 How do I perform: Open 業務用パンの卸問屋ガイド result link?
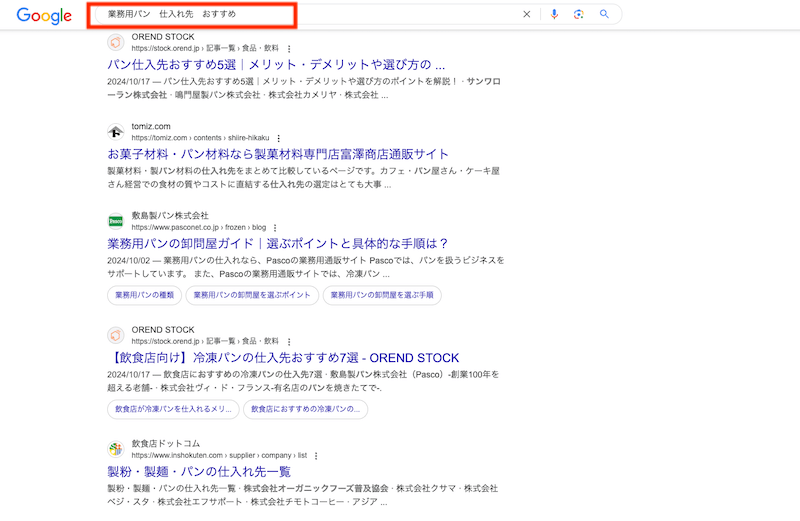coord(278,243)
